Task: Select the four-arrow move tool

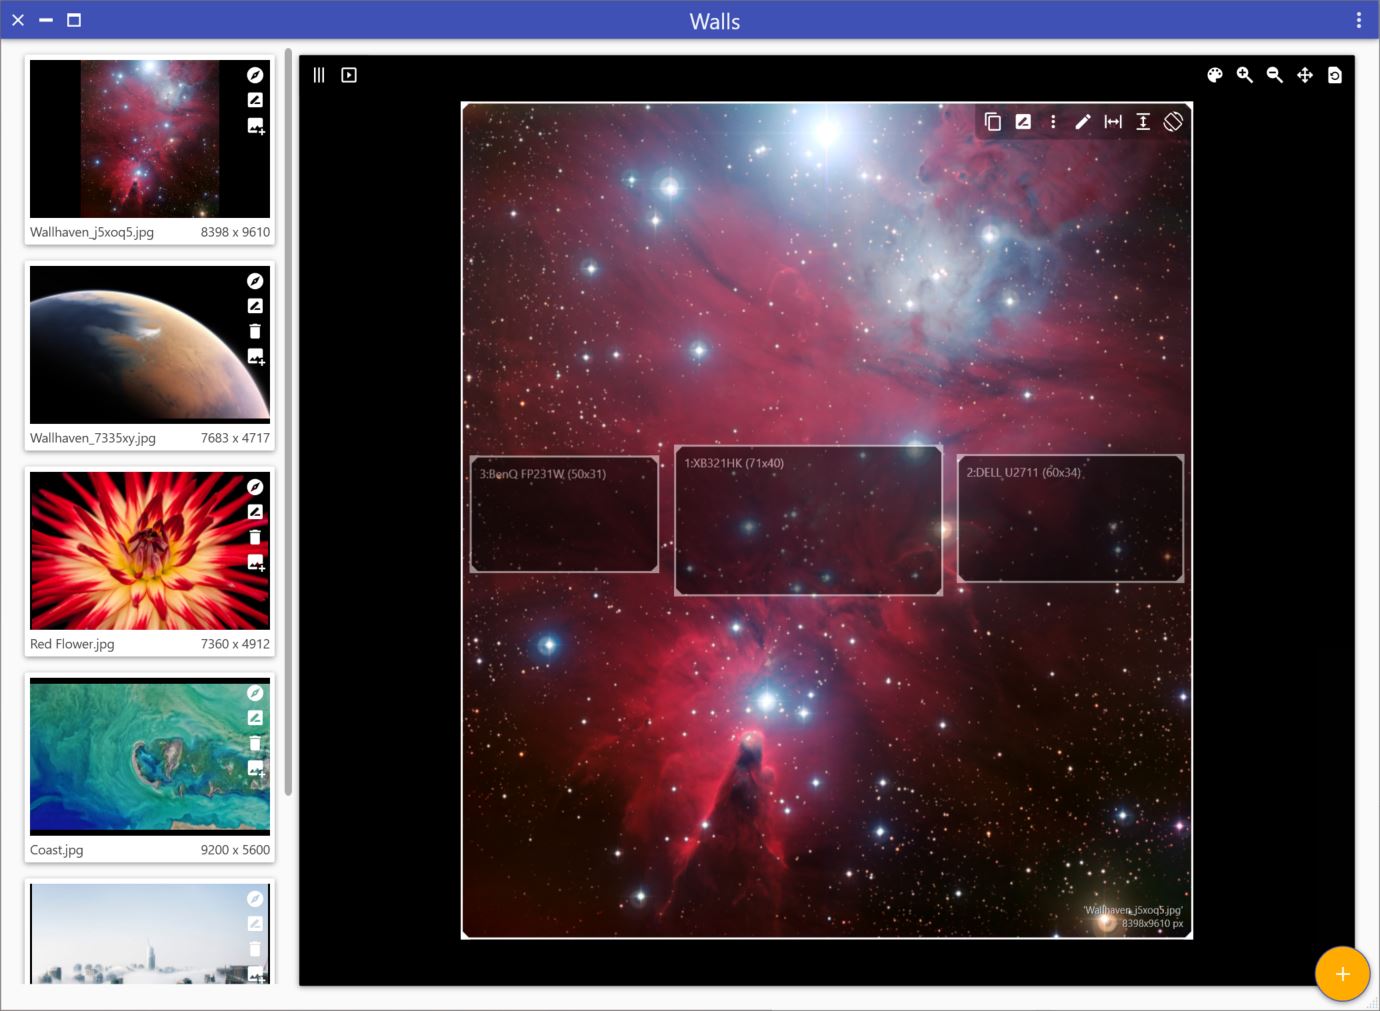Action: coord(1305,75)
